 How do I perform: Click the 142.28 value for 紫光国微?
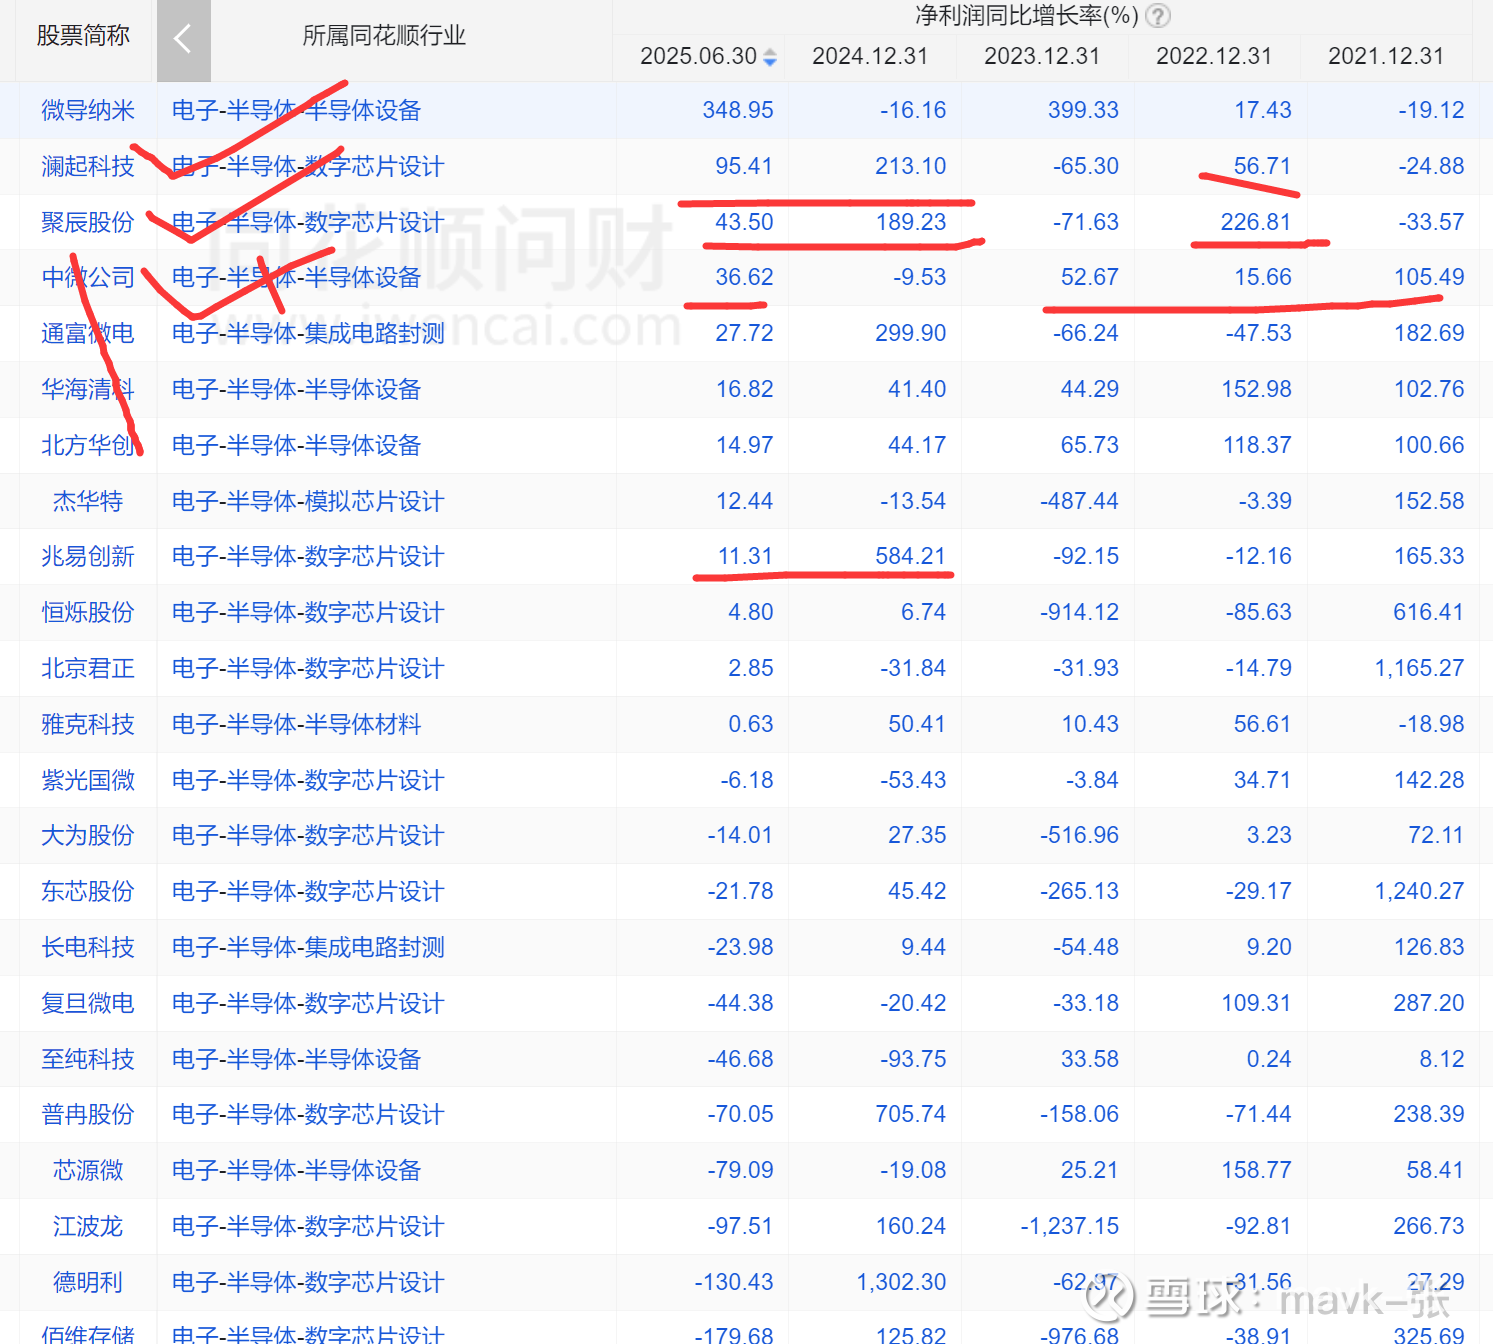[1430, 780]
